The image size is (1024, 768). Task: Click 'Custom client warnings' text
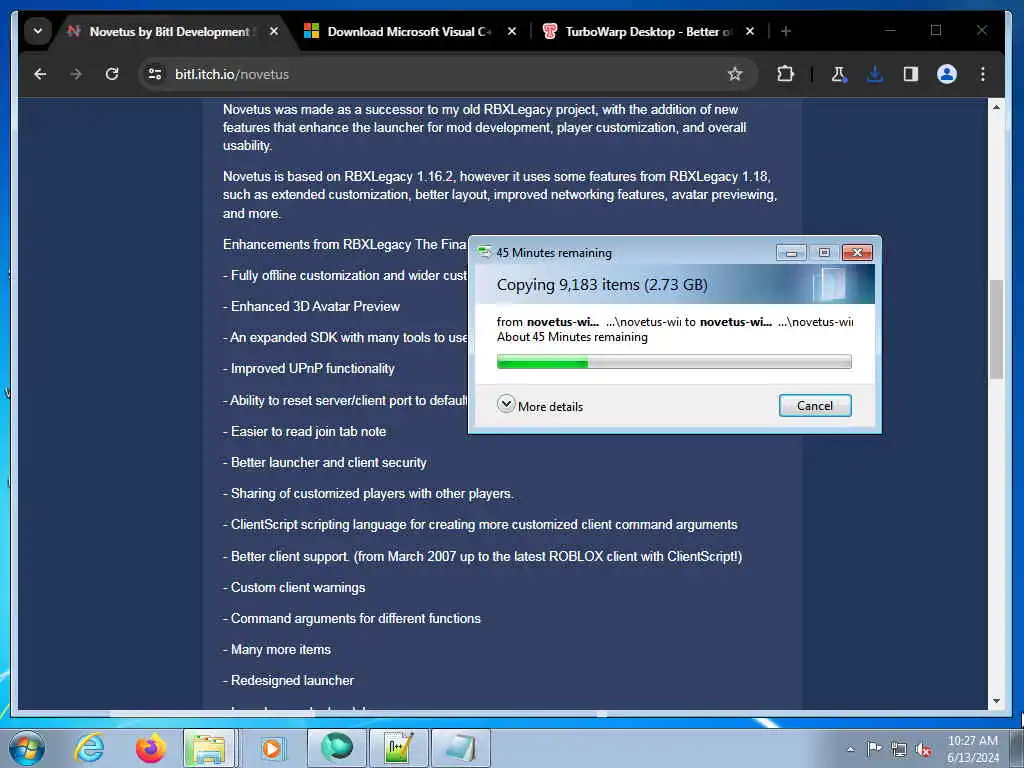click(x=298, y=587)
